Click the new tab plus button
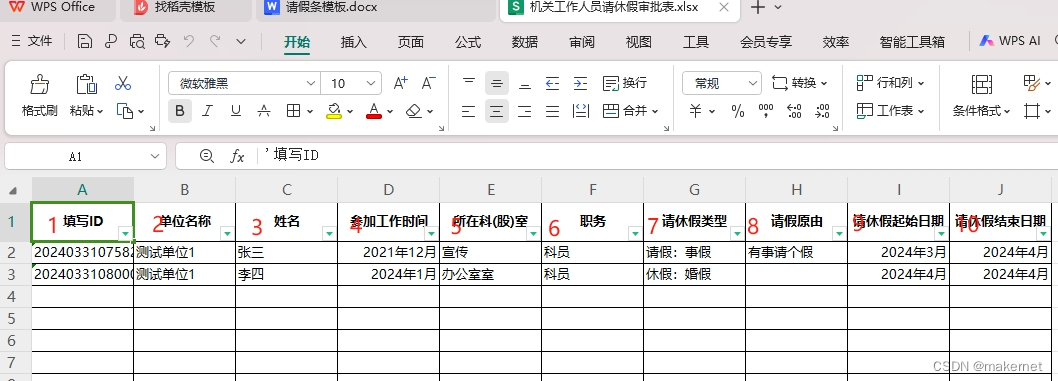Viewport: 1058px width, 381px height. click(x=758, y=7)
